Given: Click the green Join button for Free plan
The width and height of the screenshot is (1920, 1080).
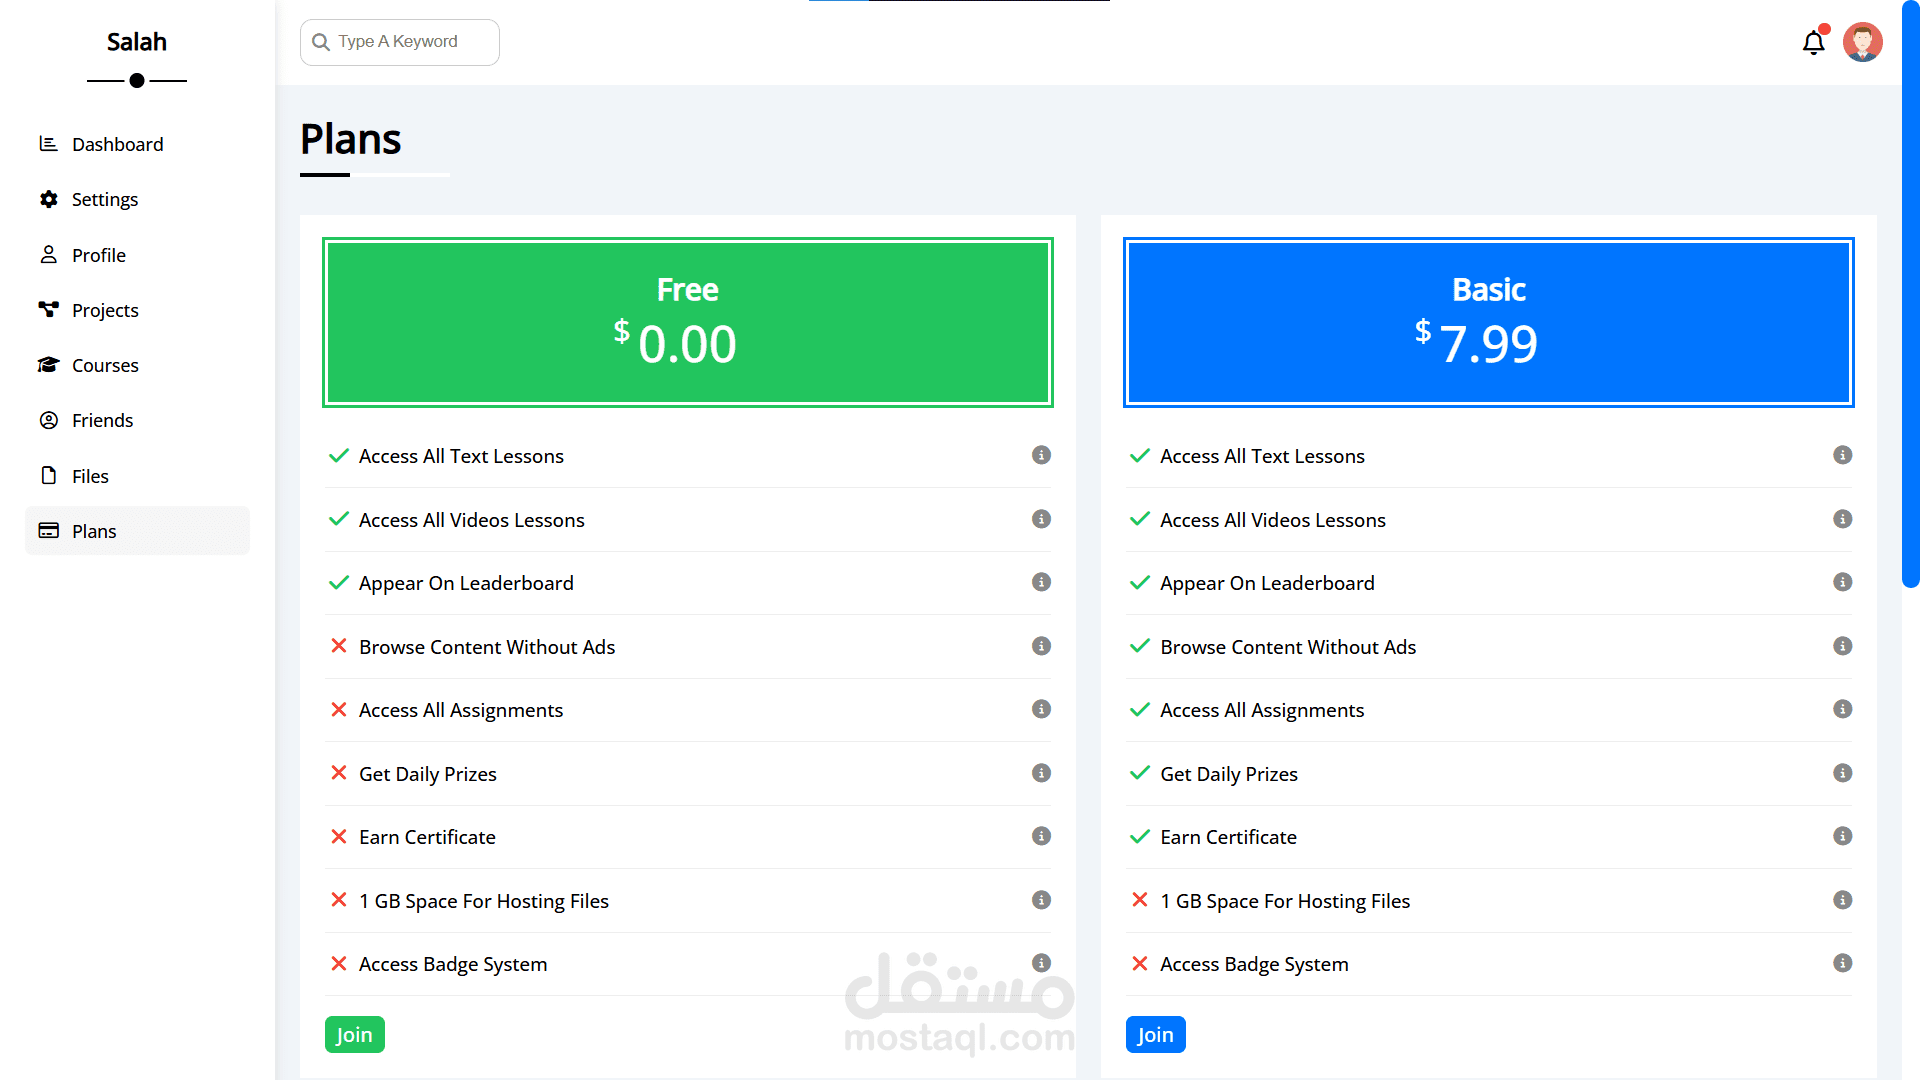Looking at the screenshot, I should click(354, 1035).
